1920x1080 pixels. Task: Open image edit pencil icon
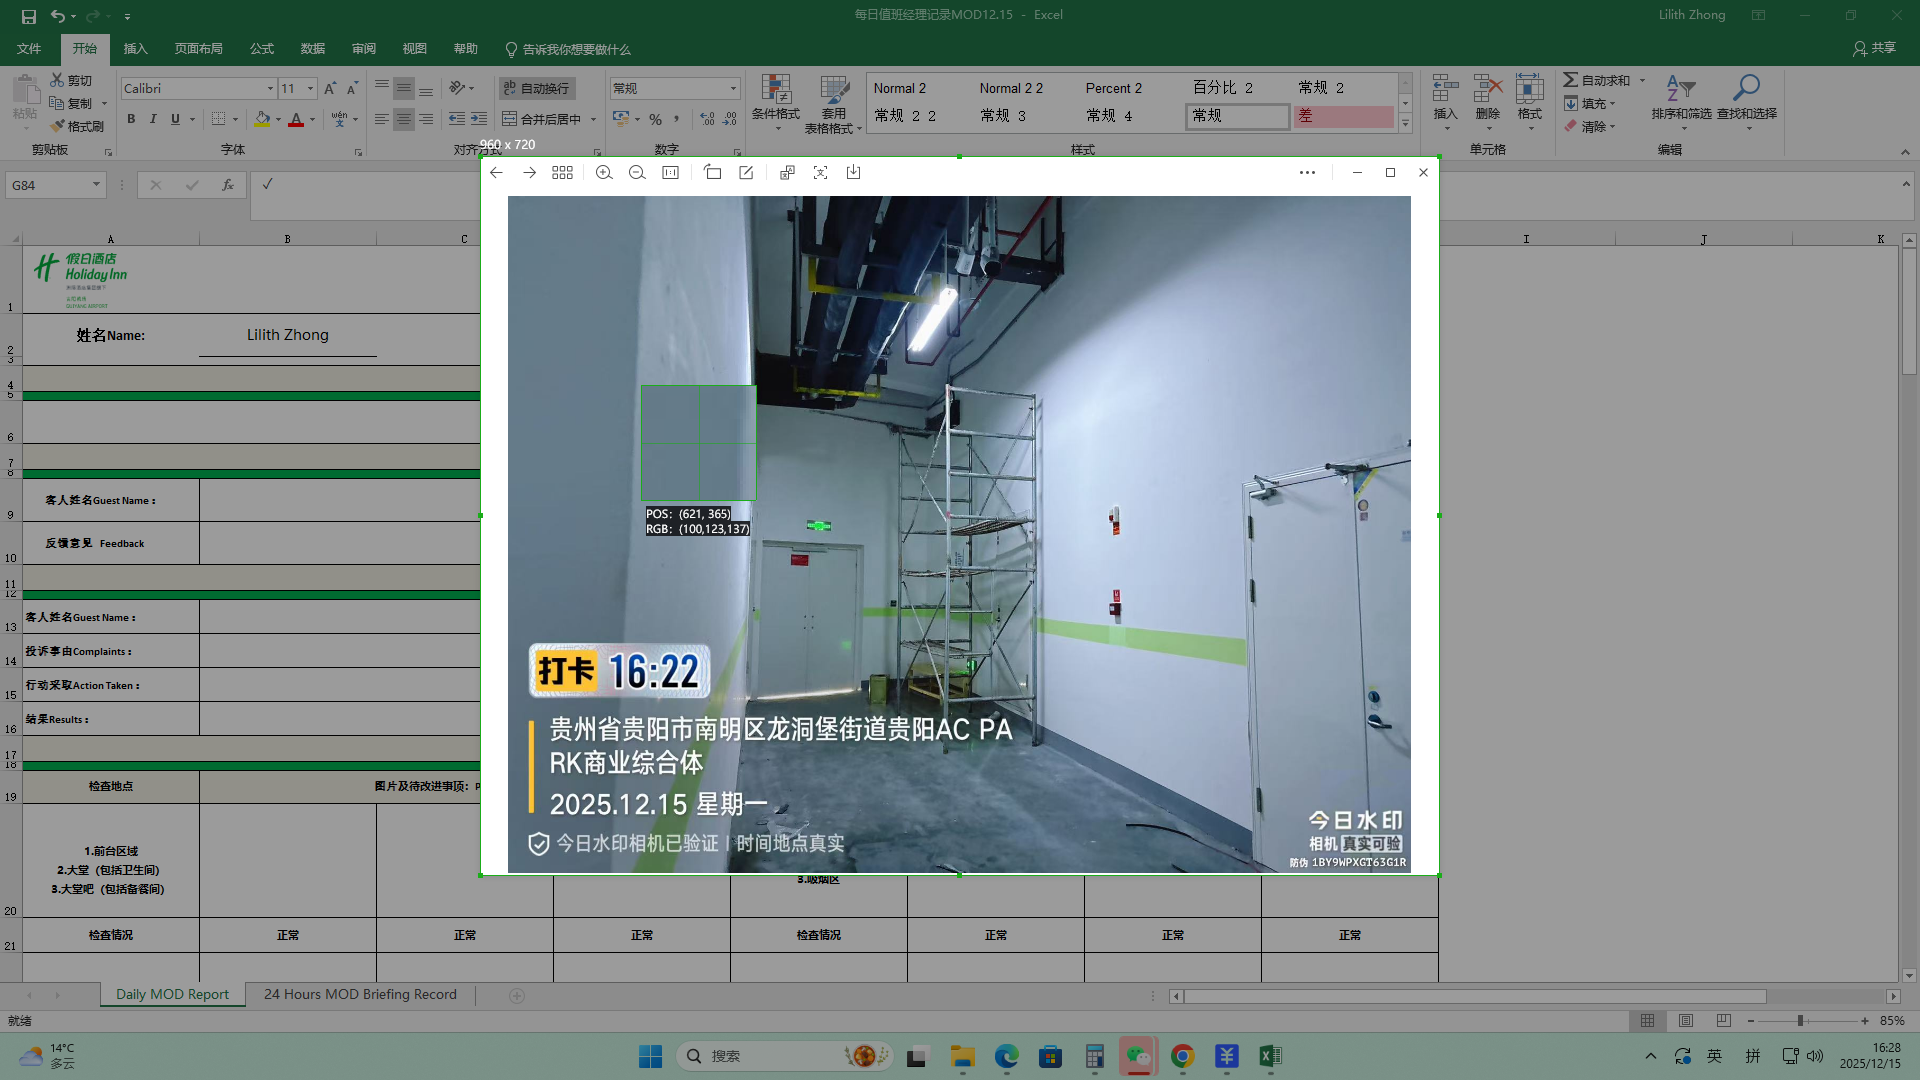[x=746, y=173]
